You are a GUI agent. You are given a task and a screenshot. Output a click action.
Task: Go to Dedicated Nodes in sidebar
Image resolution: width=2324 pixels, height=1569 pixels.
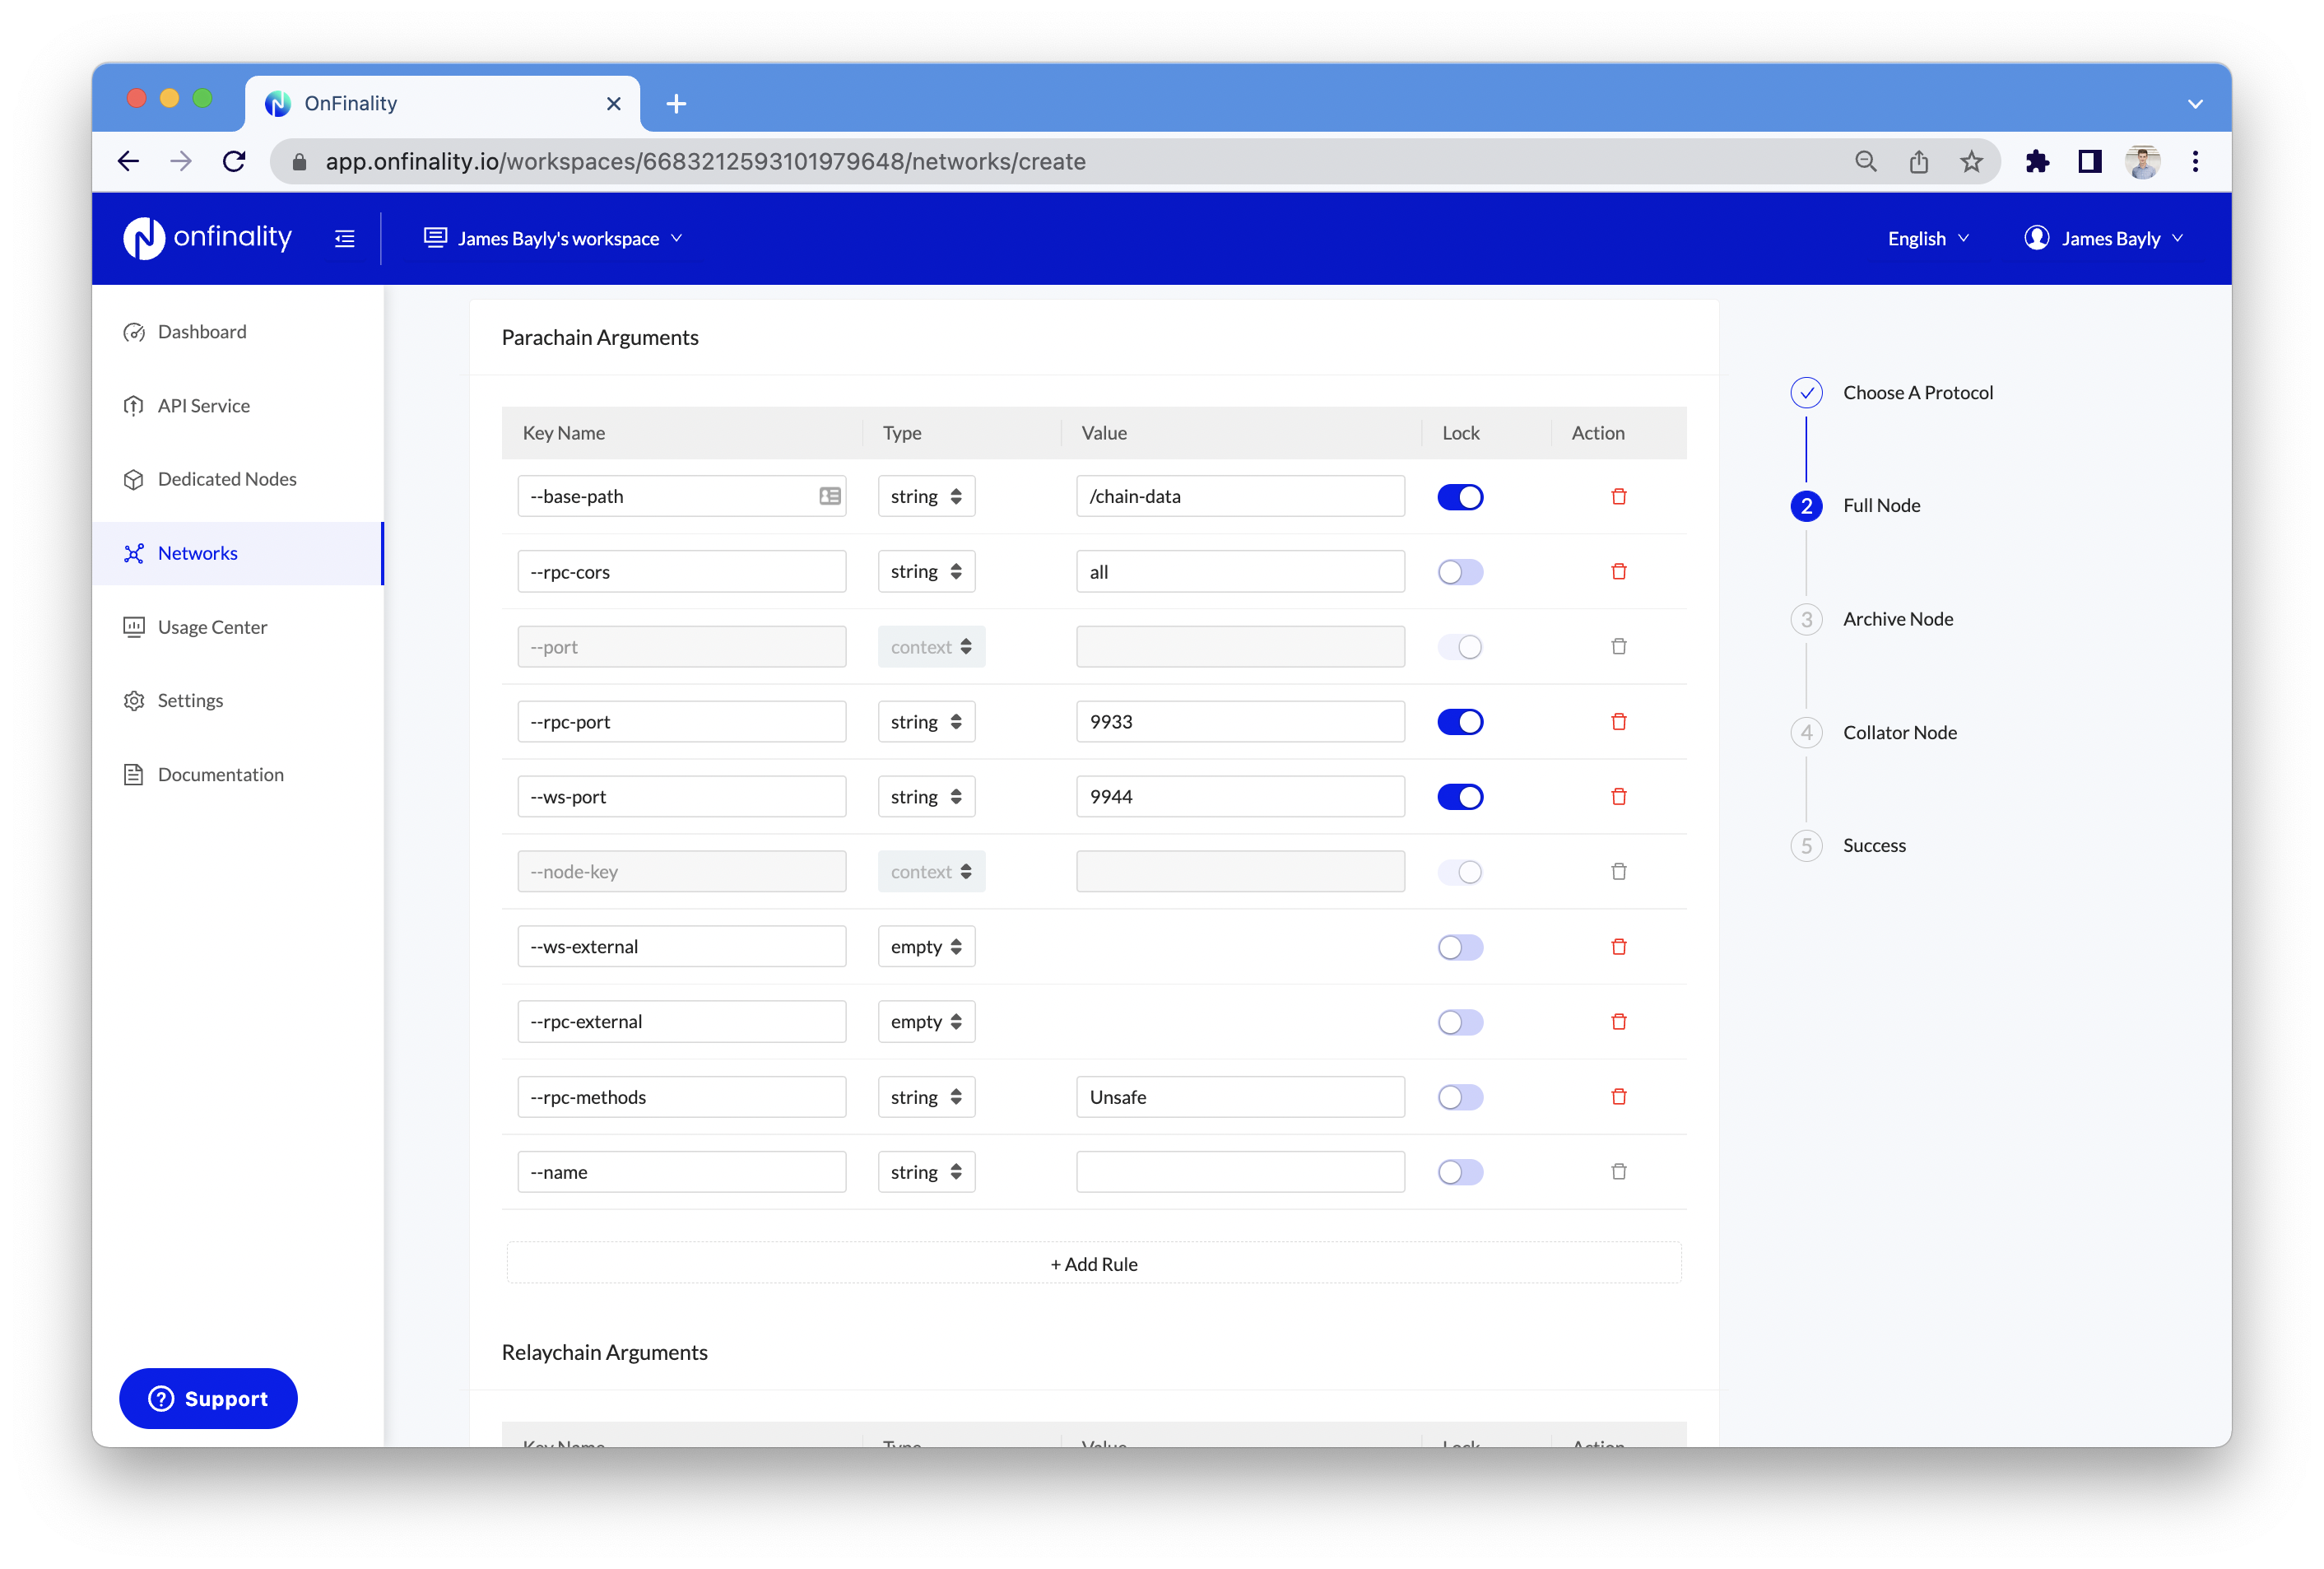pos(226,479)
